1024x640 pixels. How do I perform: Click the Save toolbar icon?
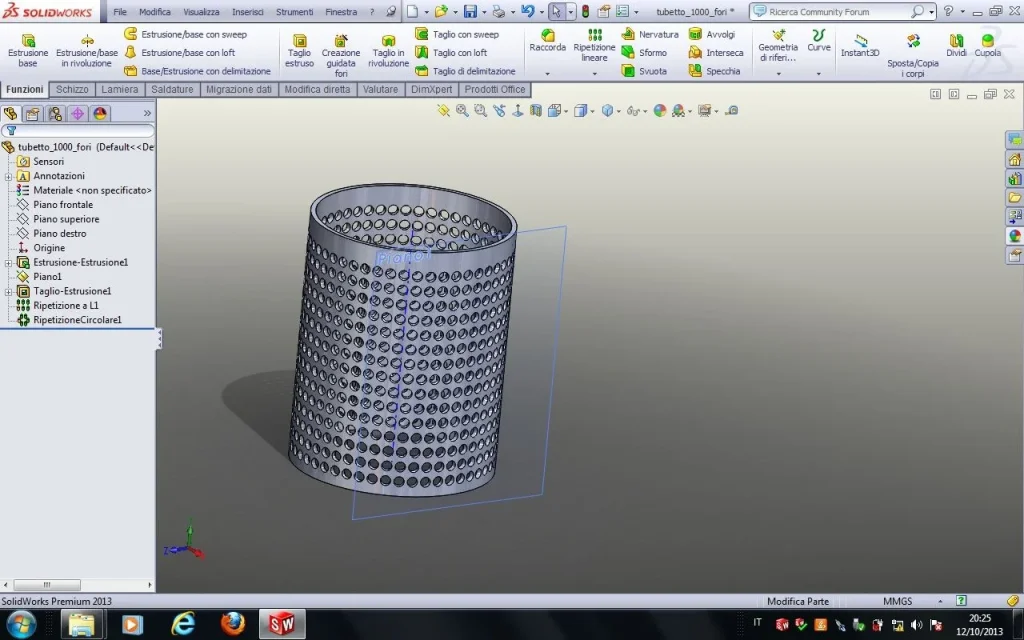(470, 12)
